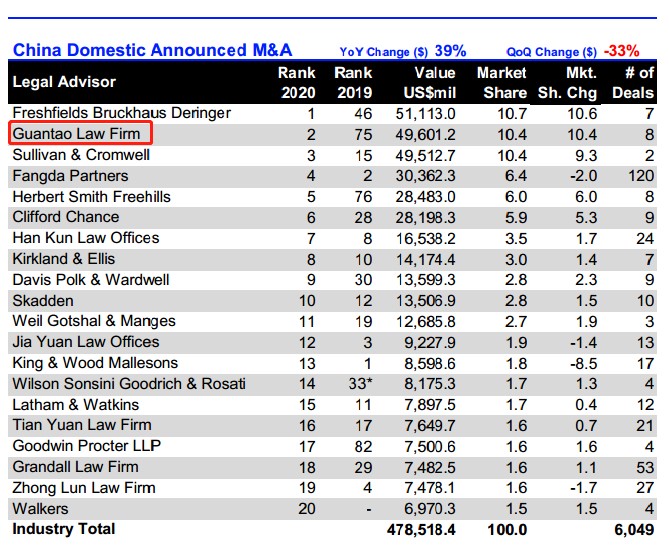Viewport: 669px width, 557px height.
Task: Click the China Domestic Announced M&A title
Action: [x=153, y=50]
